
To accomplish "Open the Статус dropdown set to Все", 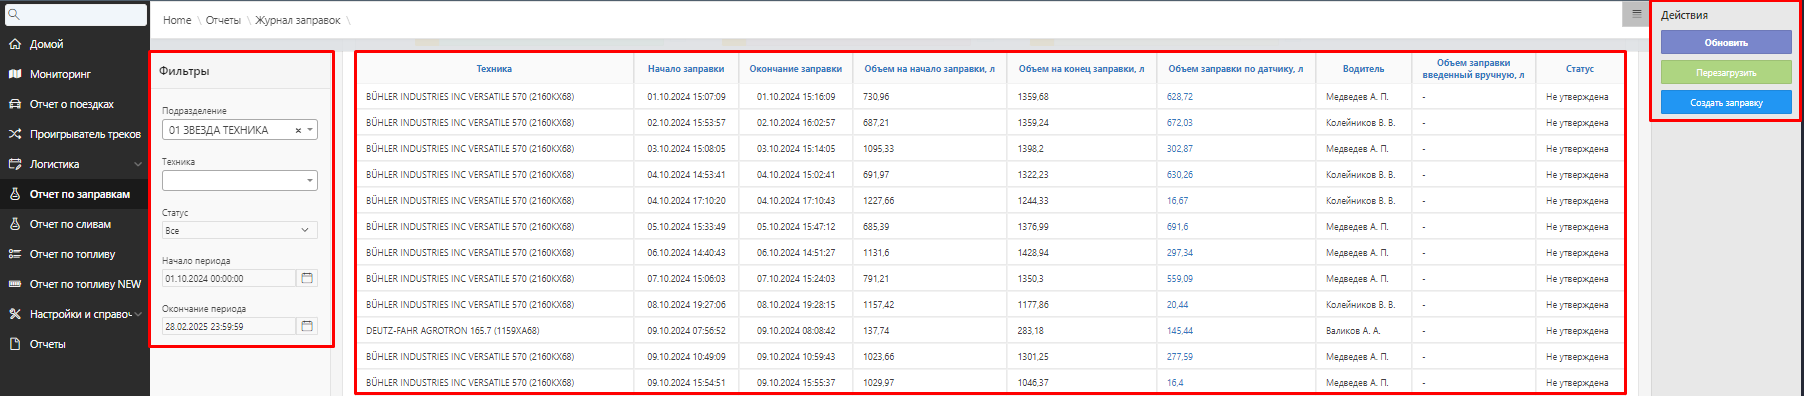I will coord(240,230).
